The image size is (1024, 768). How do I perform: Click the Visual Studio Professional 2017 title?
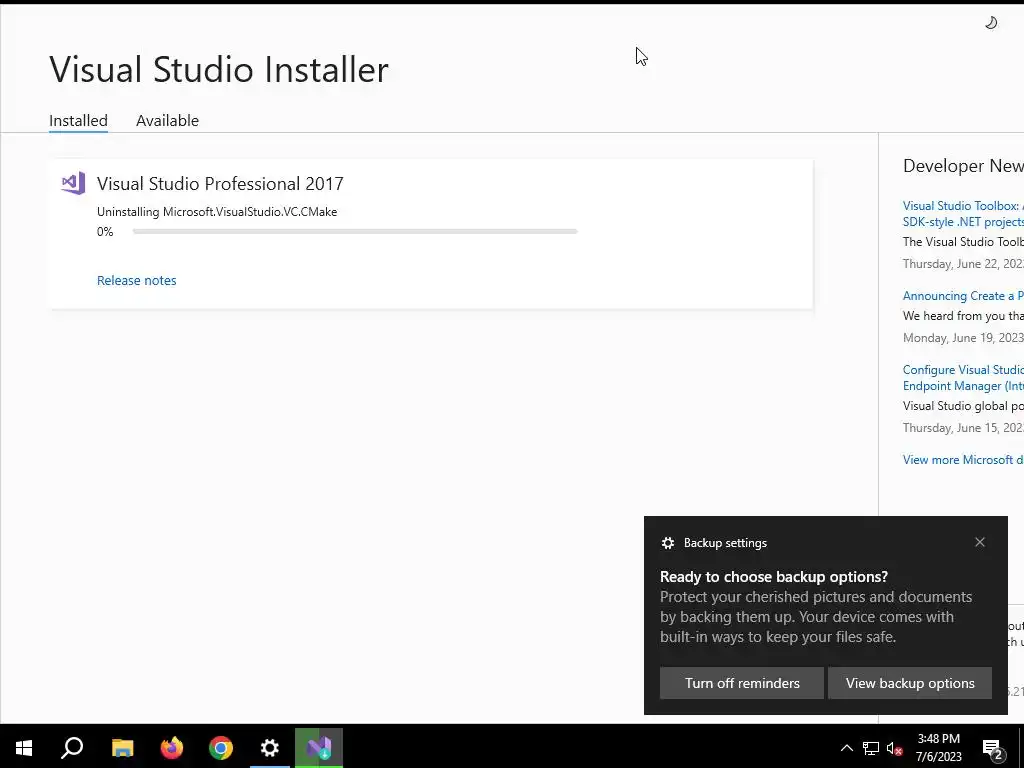tap(220, 184)
